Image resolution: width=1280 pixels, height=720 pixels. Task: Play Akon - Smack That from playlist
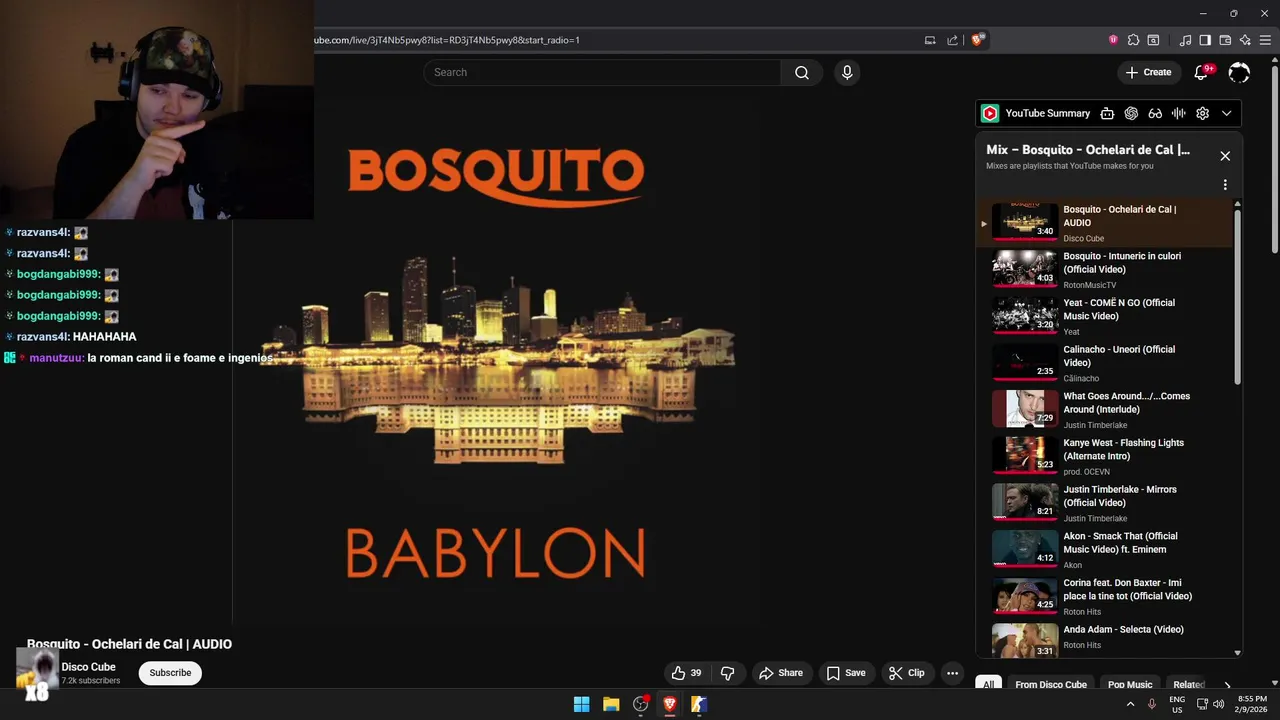[1105, 550]
